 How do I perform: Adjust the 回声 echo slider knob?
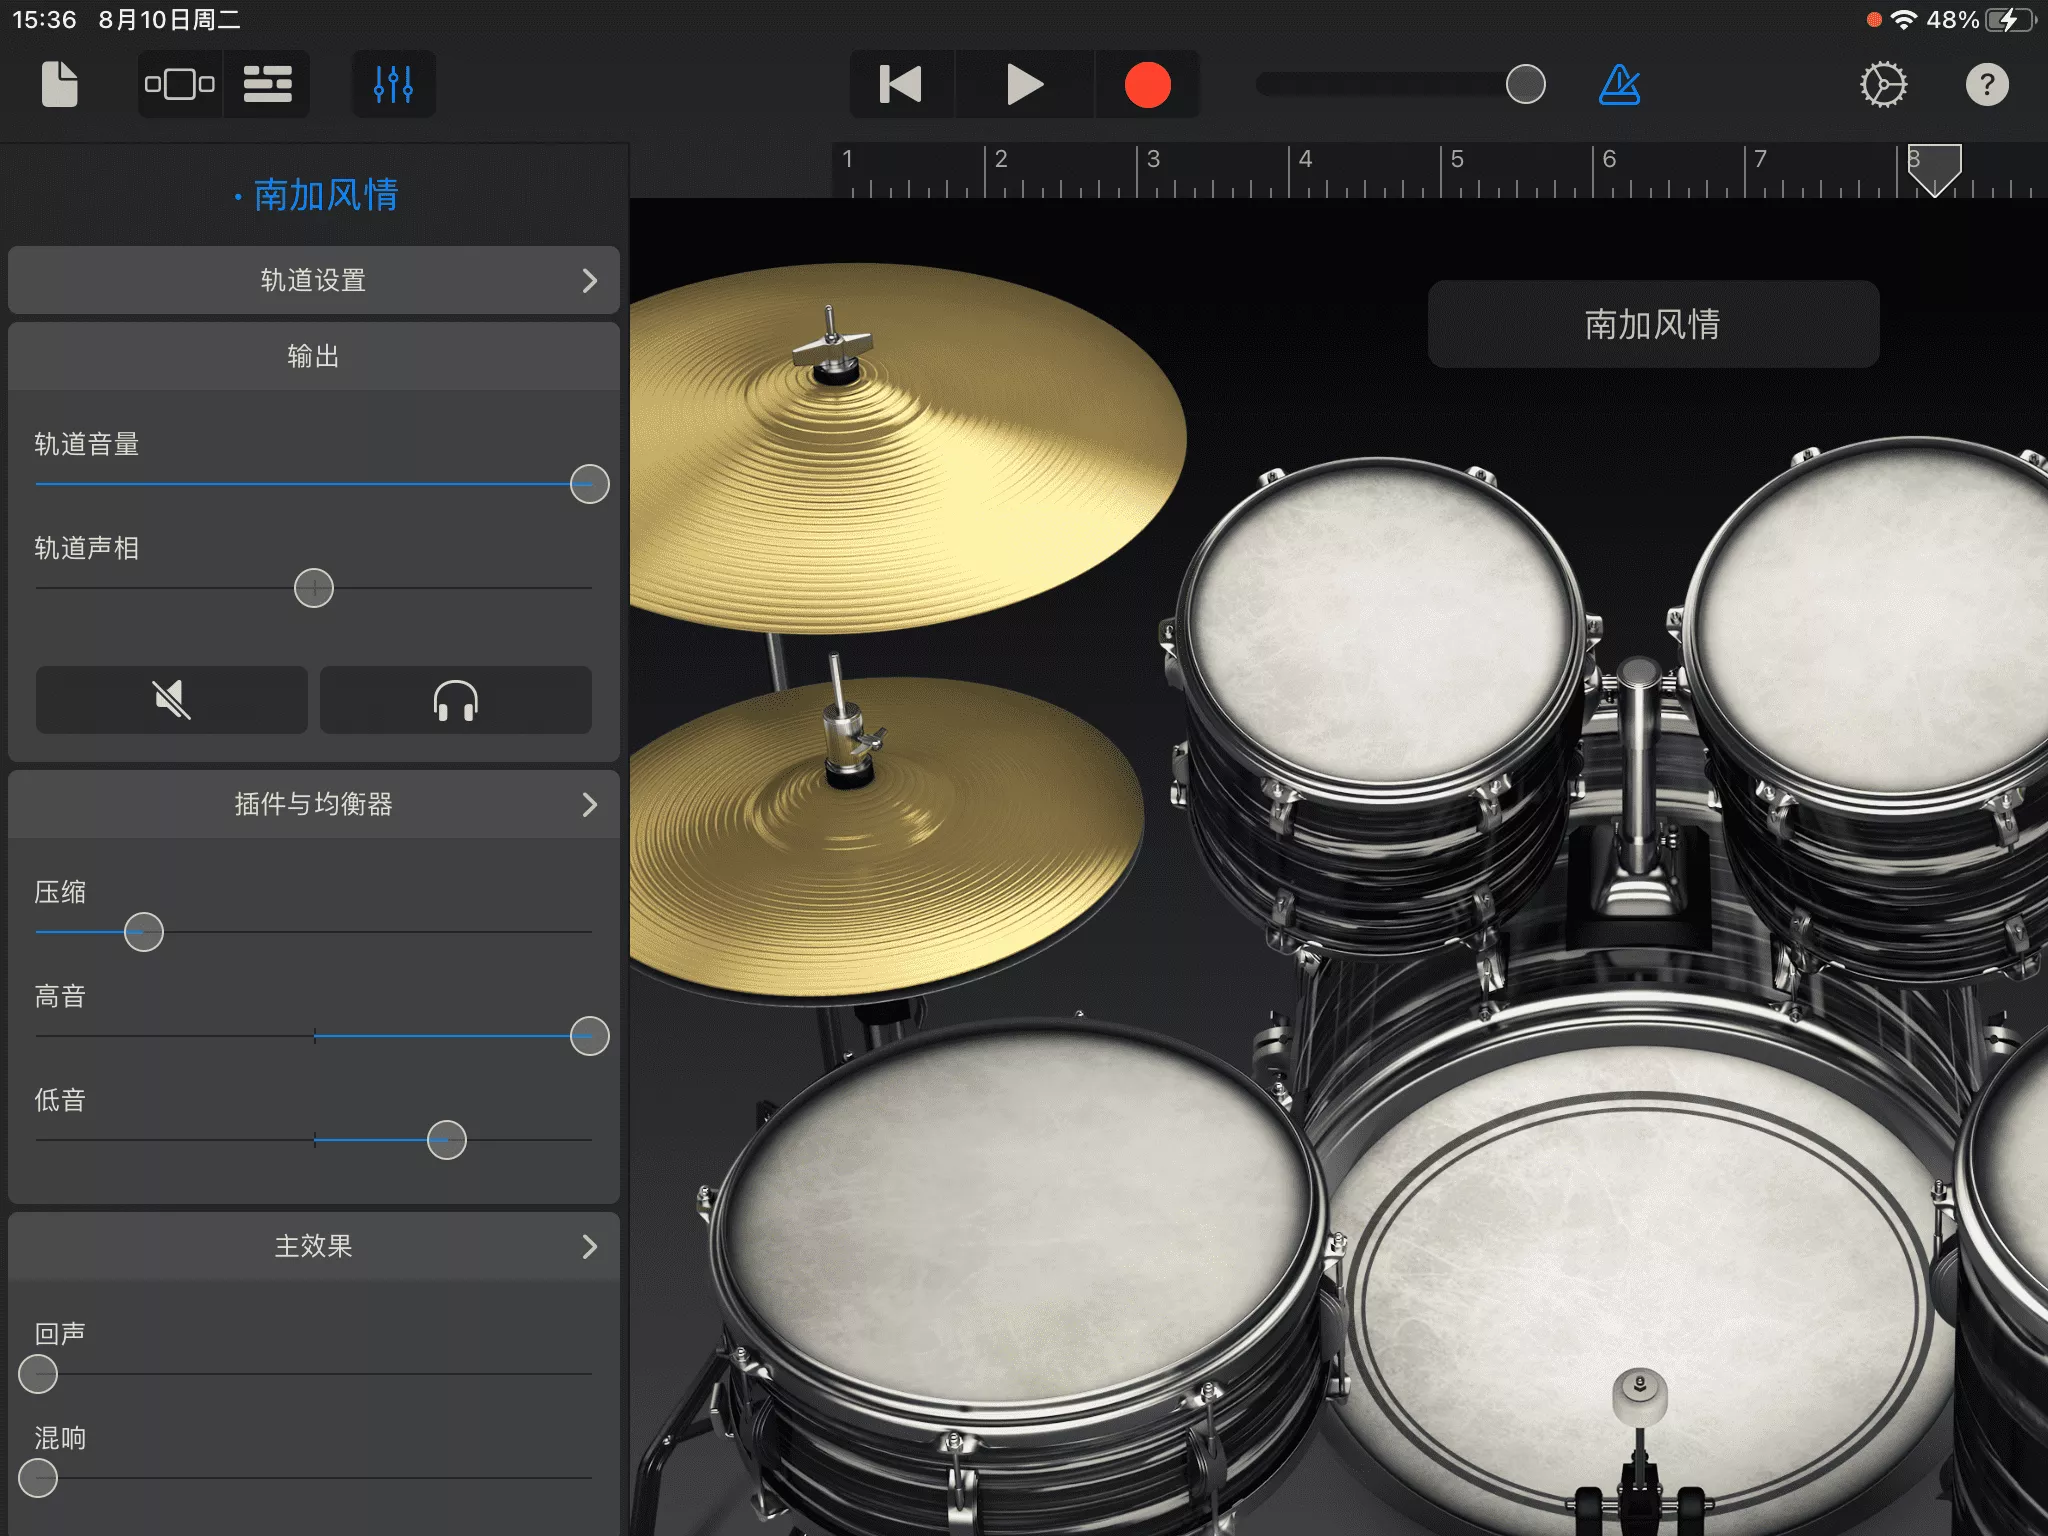(38, 1374)
